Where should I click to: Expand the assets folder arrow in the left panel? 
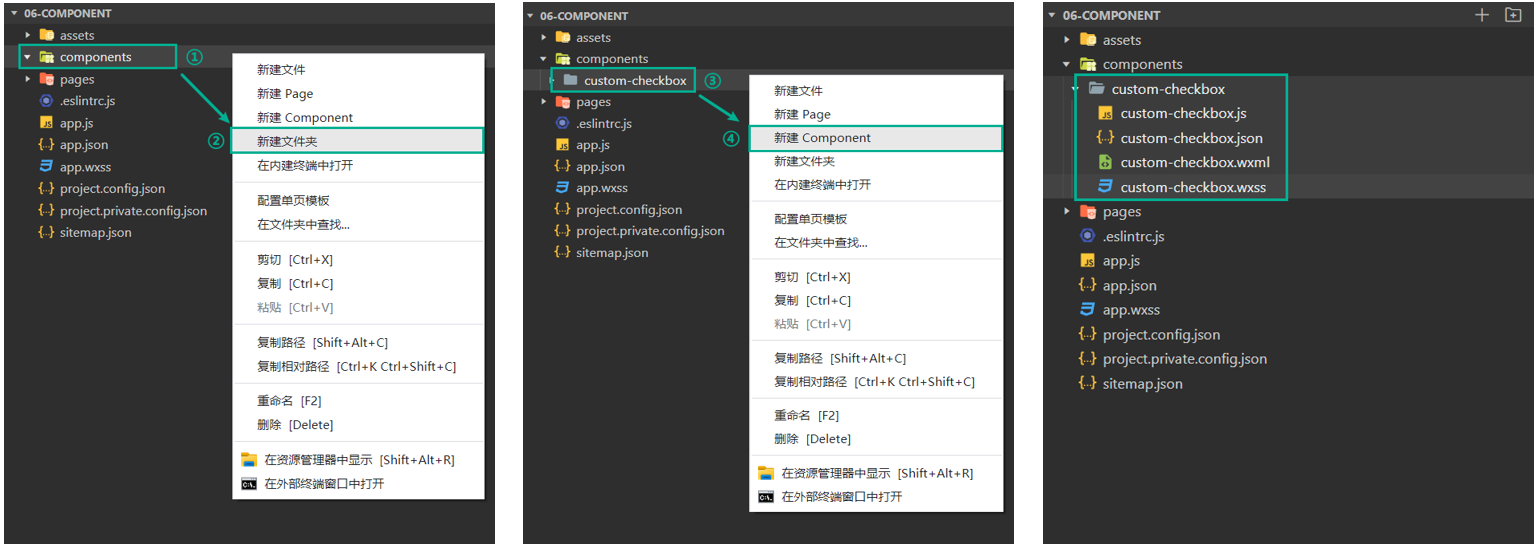click(28, 35)
